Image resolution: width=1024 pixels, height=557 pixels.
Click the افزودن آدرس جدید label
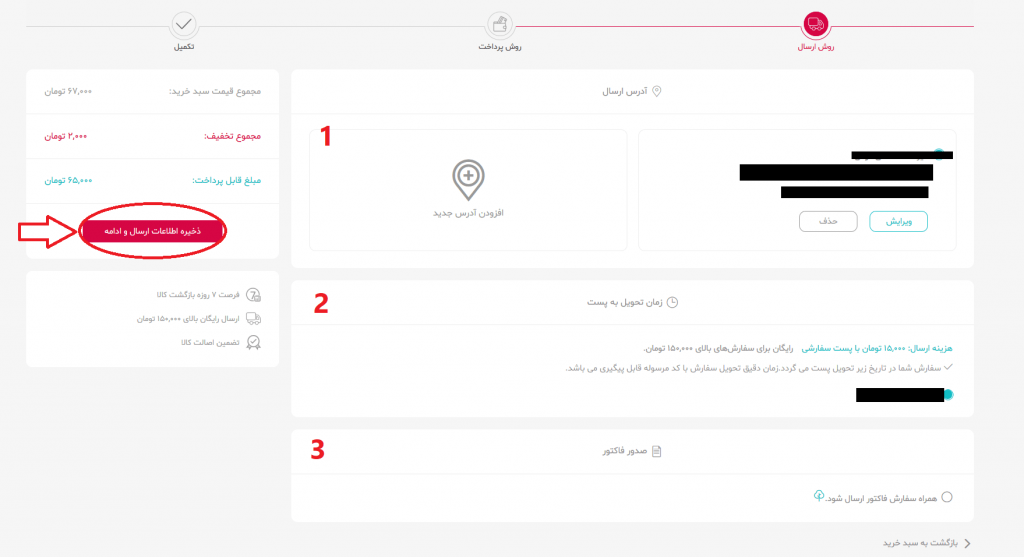click(468, 213)
